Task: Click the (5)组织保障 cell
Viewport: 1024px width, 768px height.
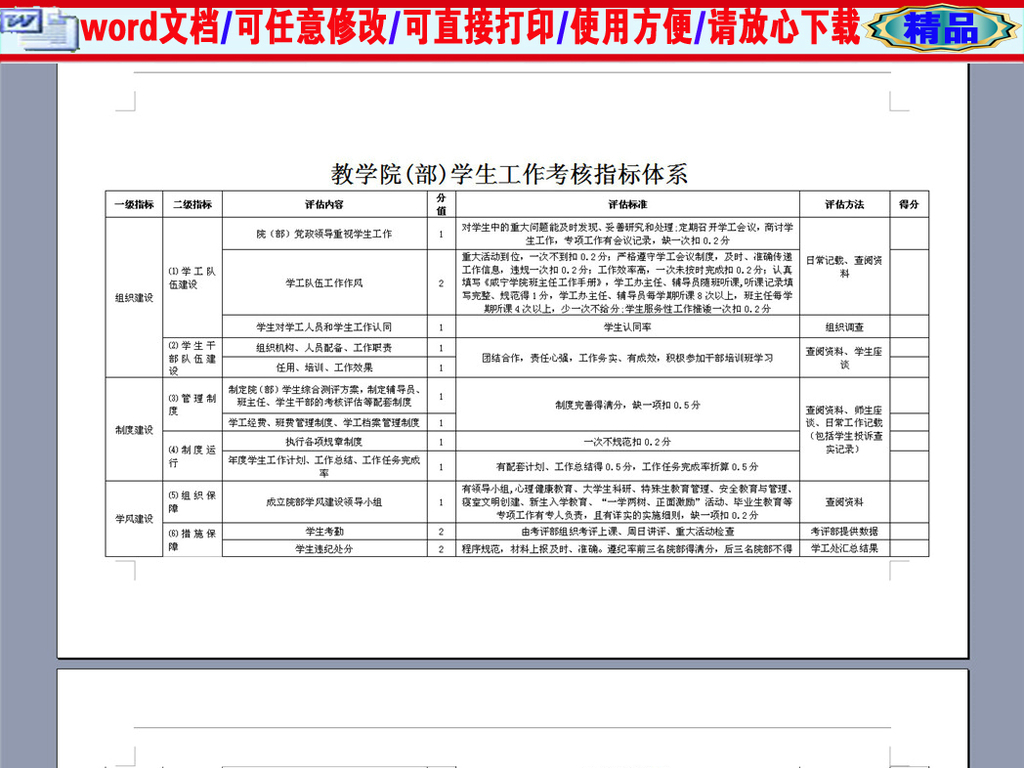Action: pos(193,502)
